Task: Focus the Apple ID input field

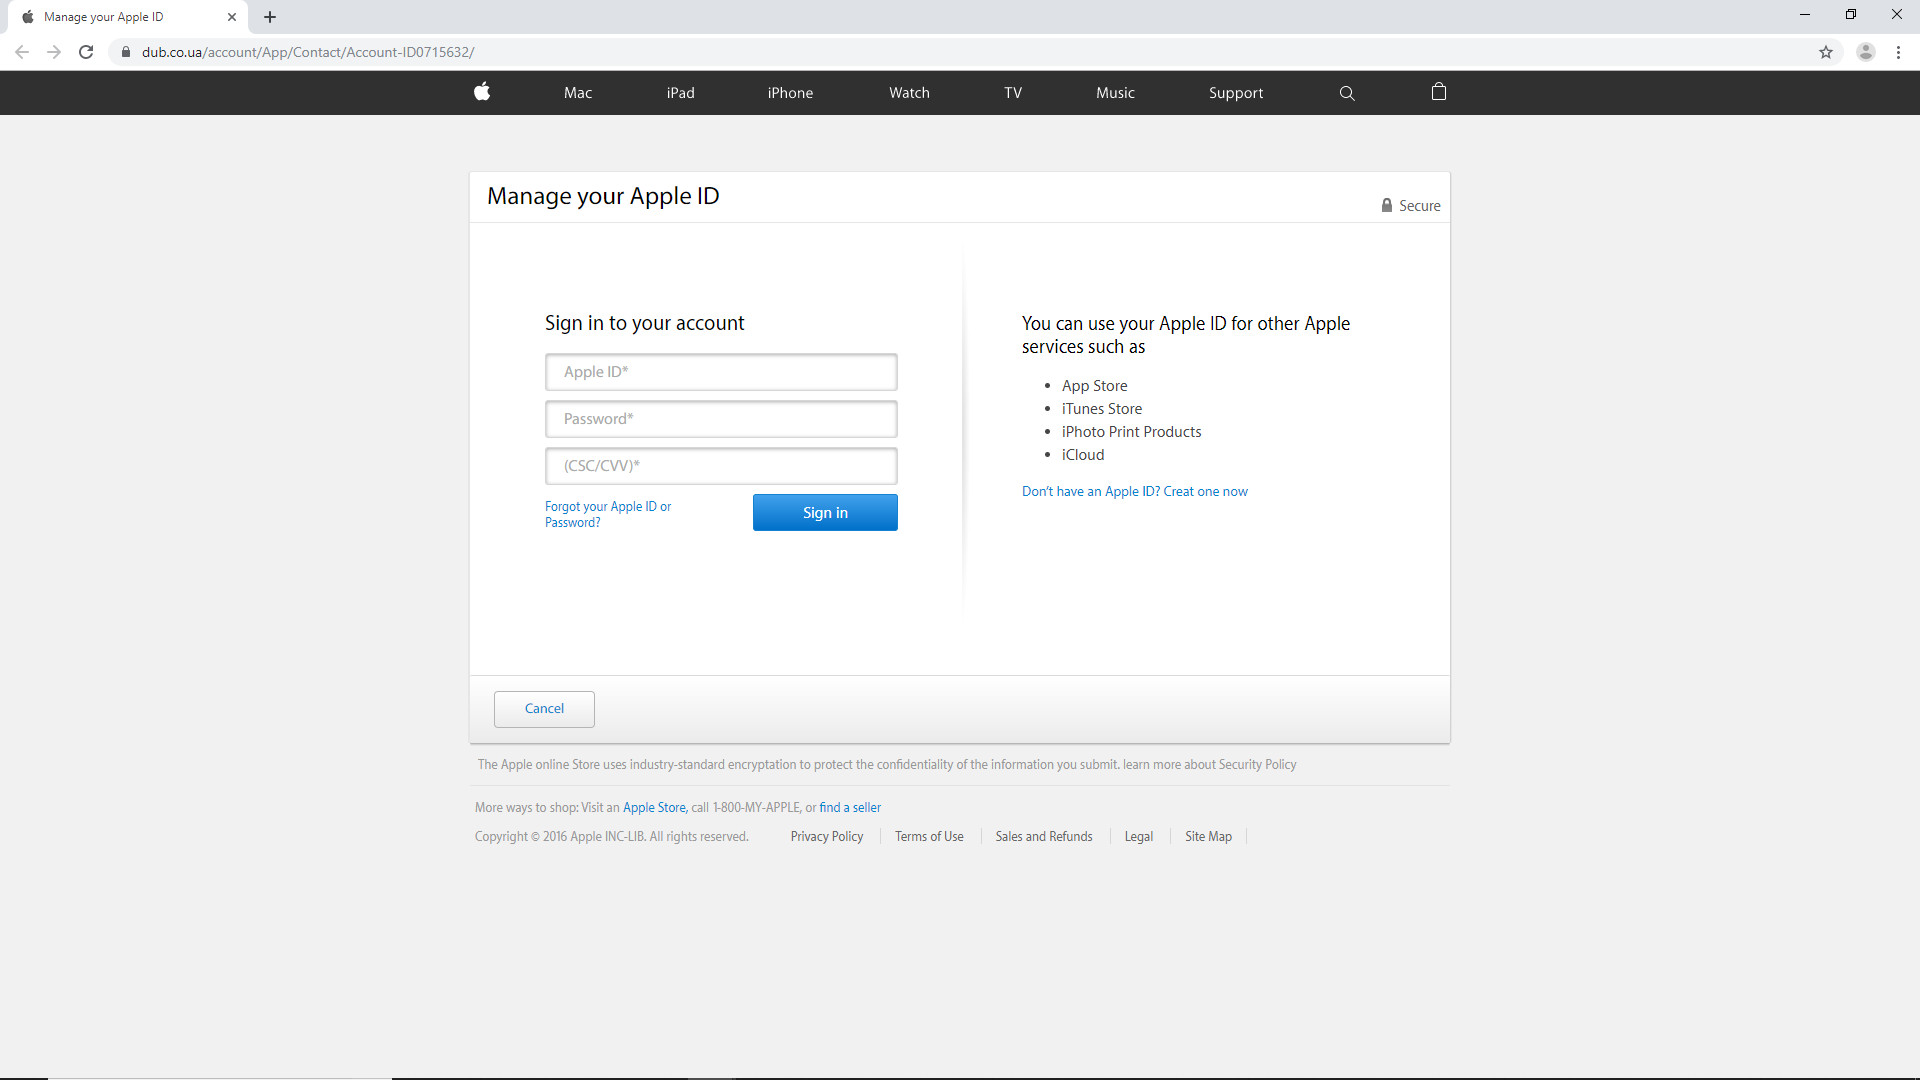Action: (x=721, y=372)
